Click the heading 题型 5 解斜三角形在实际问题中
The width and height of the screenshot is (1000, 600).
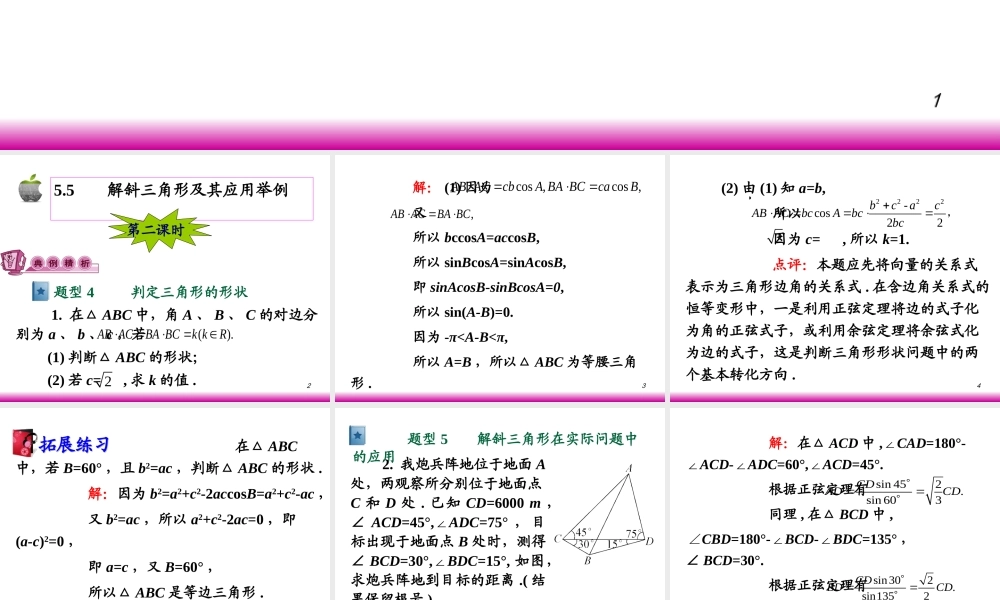click(522, 439)
